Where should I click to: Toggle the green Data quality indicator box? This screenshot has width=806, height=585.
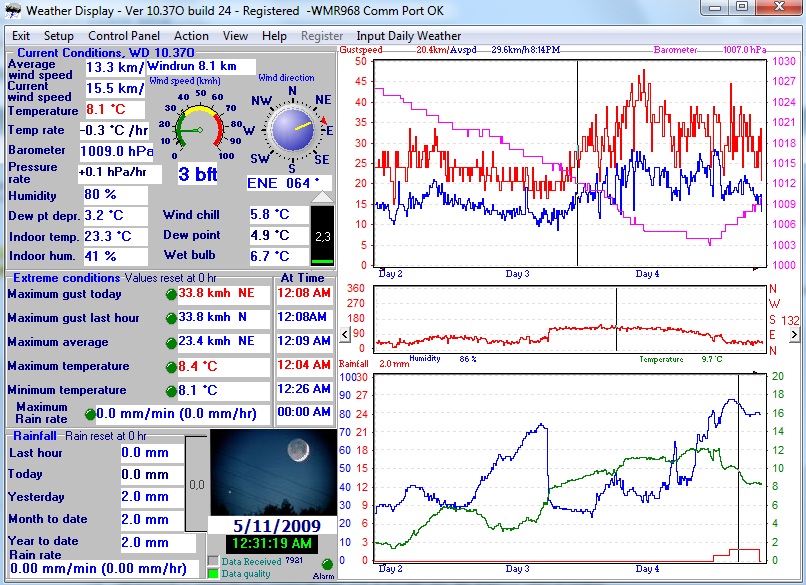tap(212, 573)
